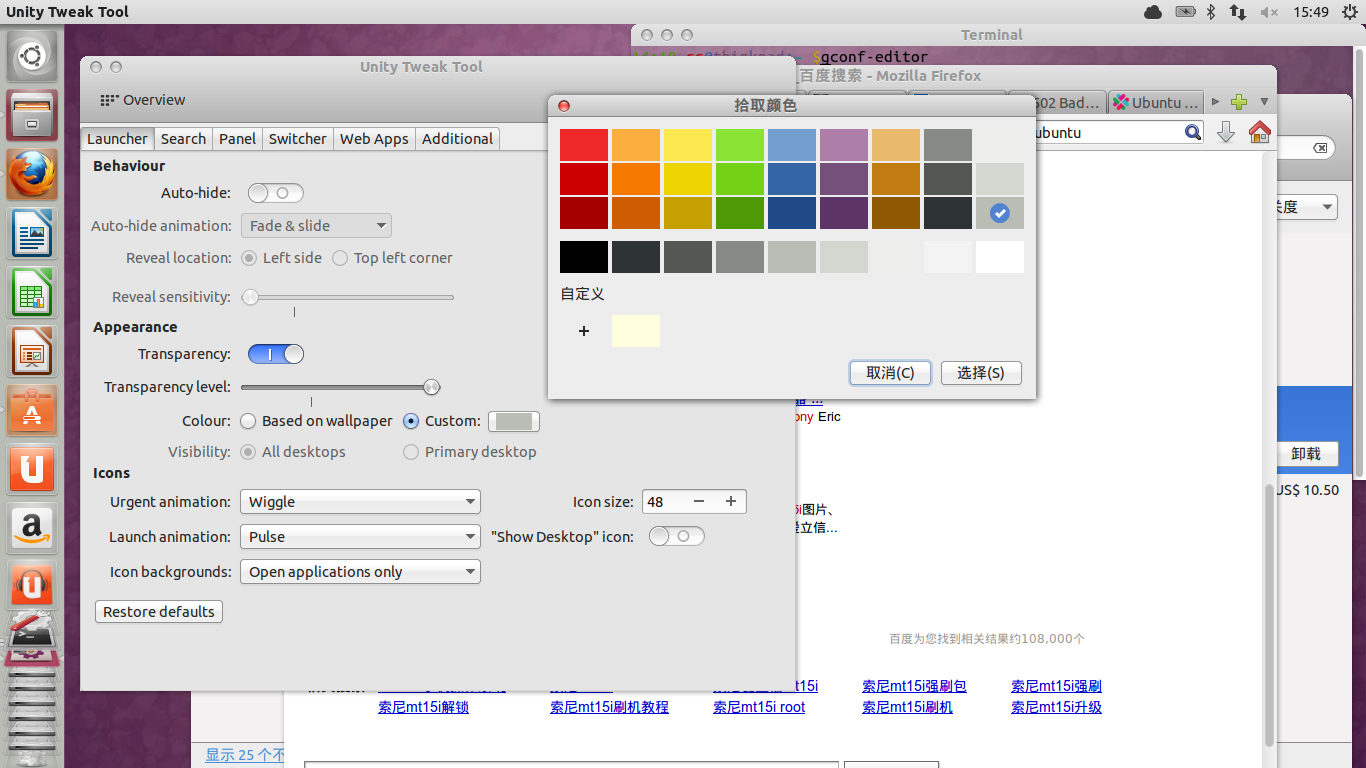The height and width of the screenshot is (768, 1366).
Task: Select the pale yellow custom swatch
Action: coord(636,331)
